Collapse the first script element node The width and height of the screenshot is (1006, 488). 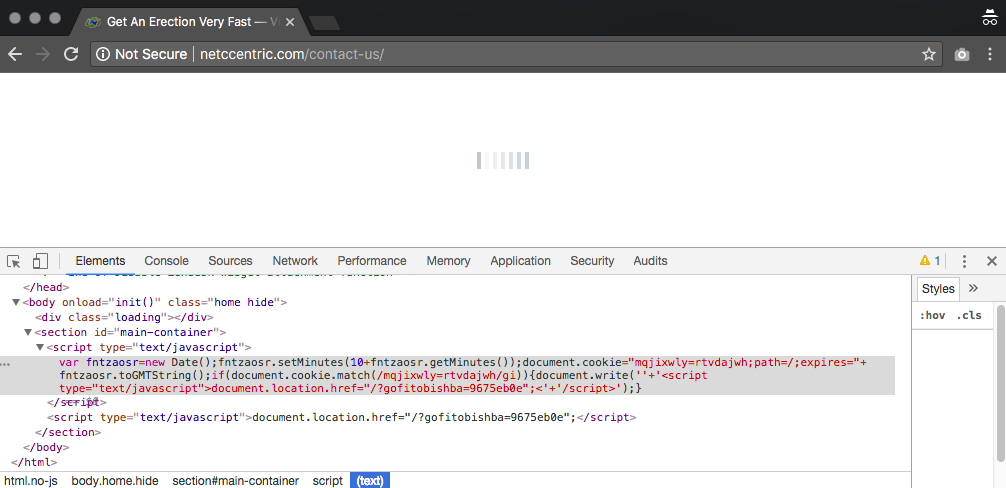40,348
